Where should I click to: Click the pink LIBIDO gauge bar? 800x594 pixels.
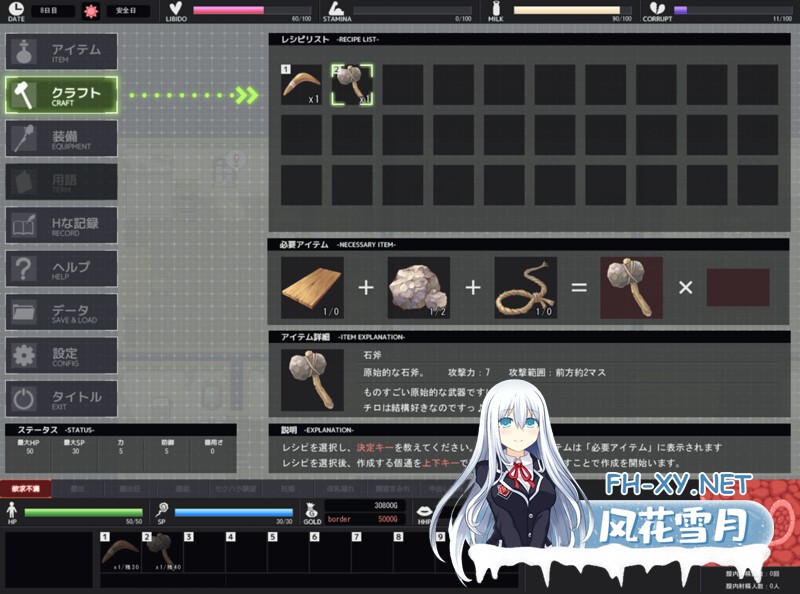(x=252, y=10)
